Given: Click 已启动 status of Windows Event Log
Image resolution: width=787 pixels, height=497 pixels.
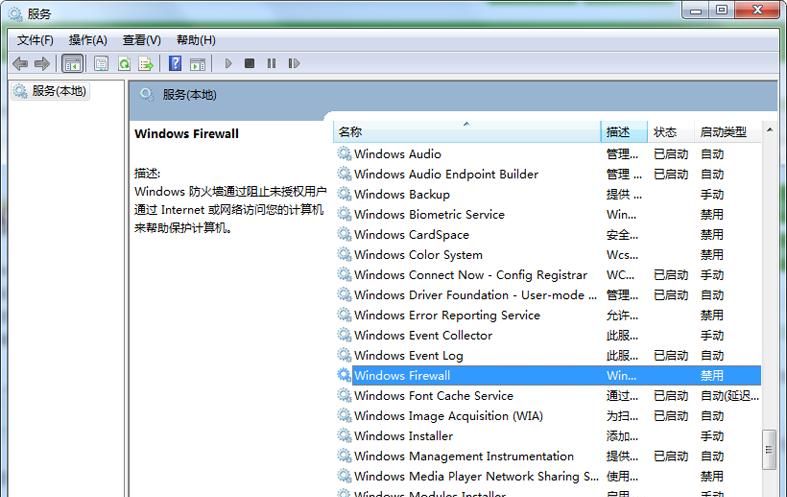Looking at the screenshot, I should (x=671, y=355).
